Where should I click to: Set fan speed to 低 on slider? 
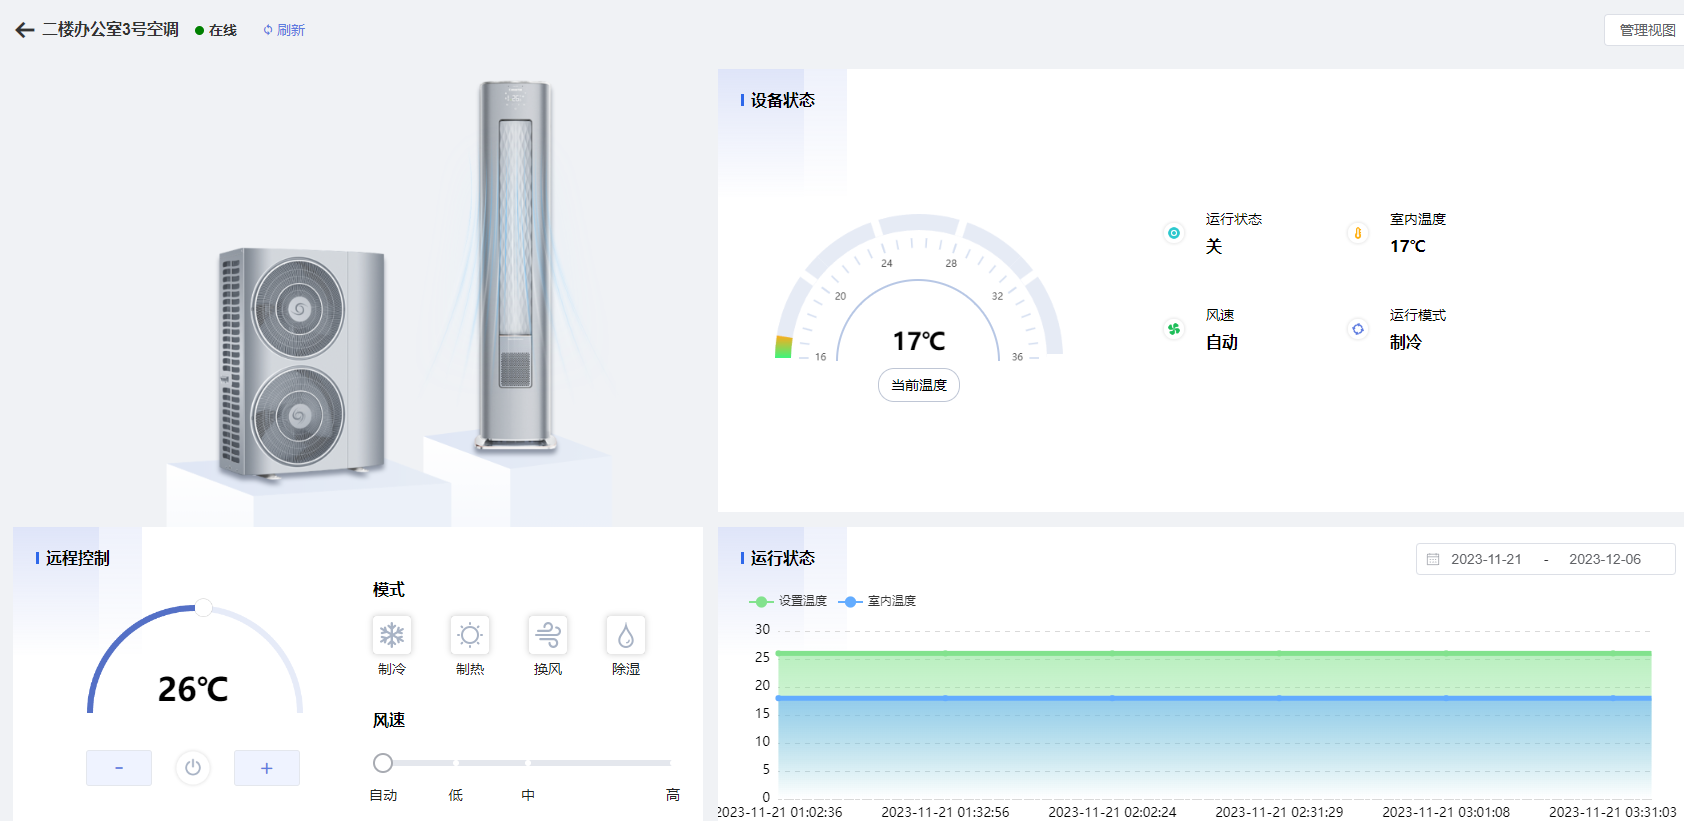pyautogui.click(x=456, y=763)
